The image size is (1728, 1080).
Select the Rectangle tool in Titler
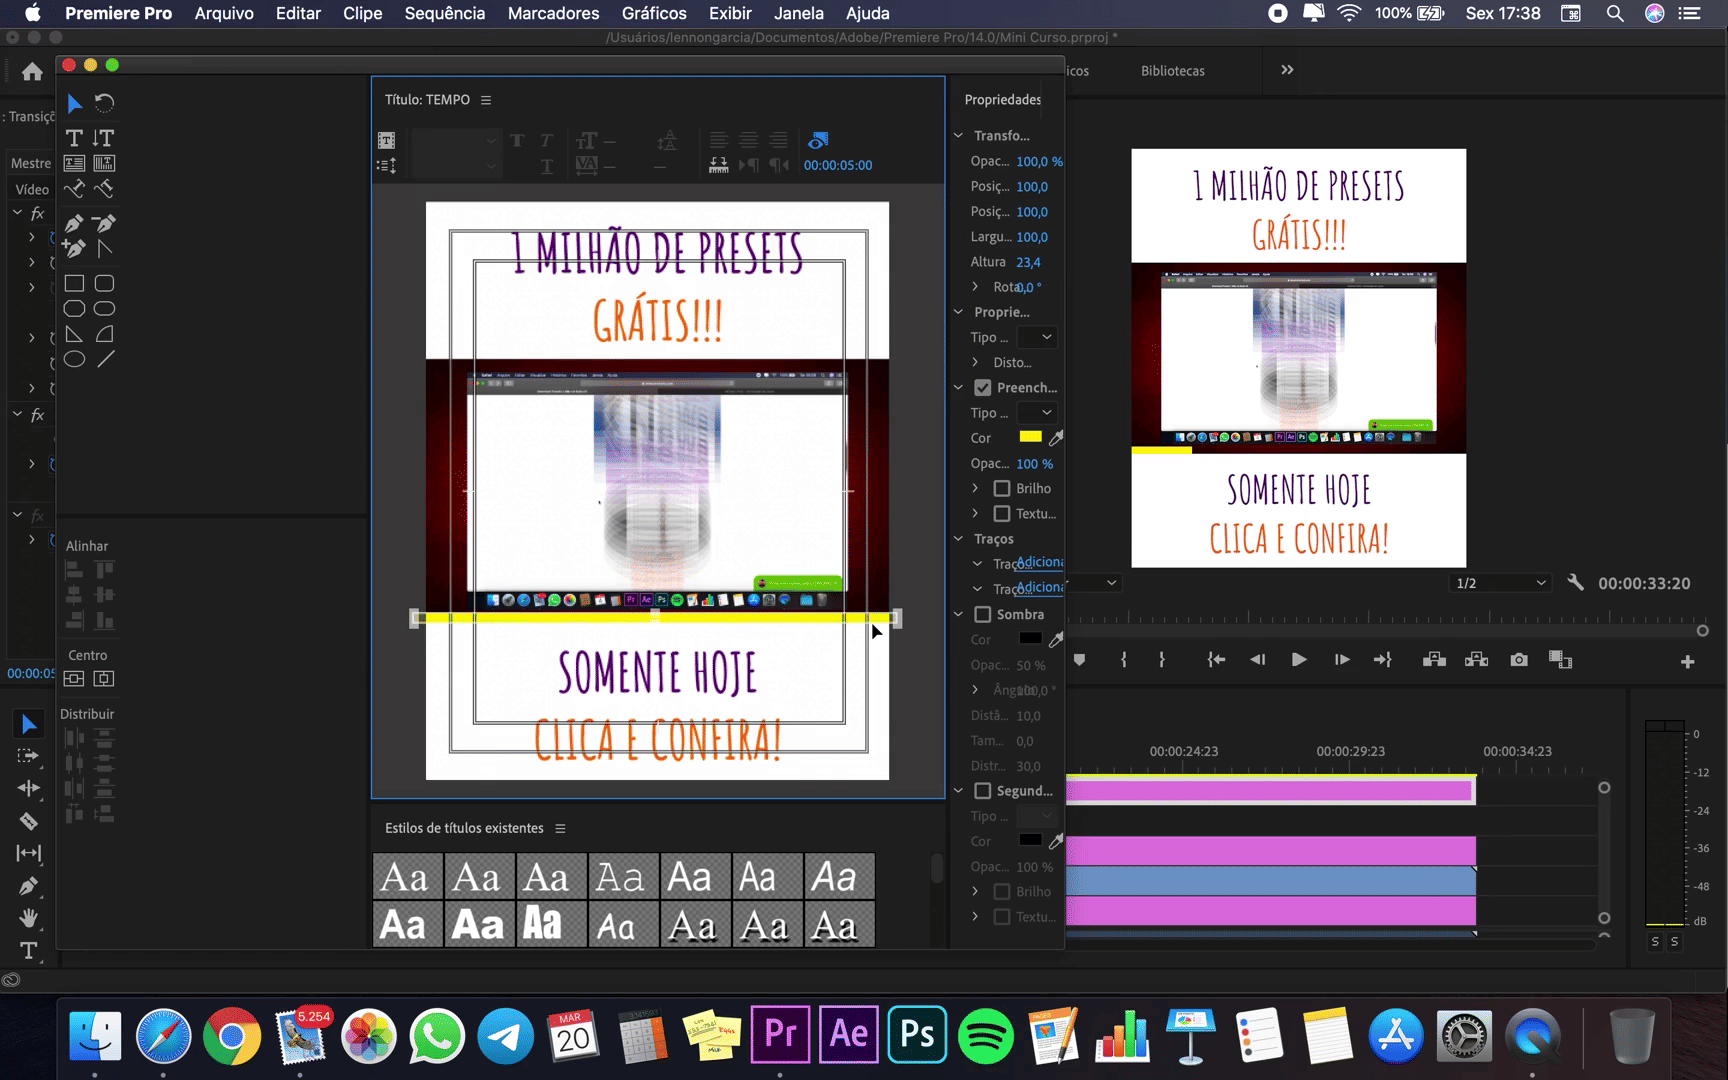74,284
